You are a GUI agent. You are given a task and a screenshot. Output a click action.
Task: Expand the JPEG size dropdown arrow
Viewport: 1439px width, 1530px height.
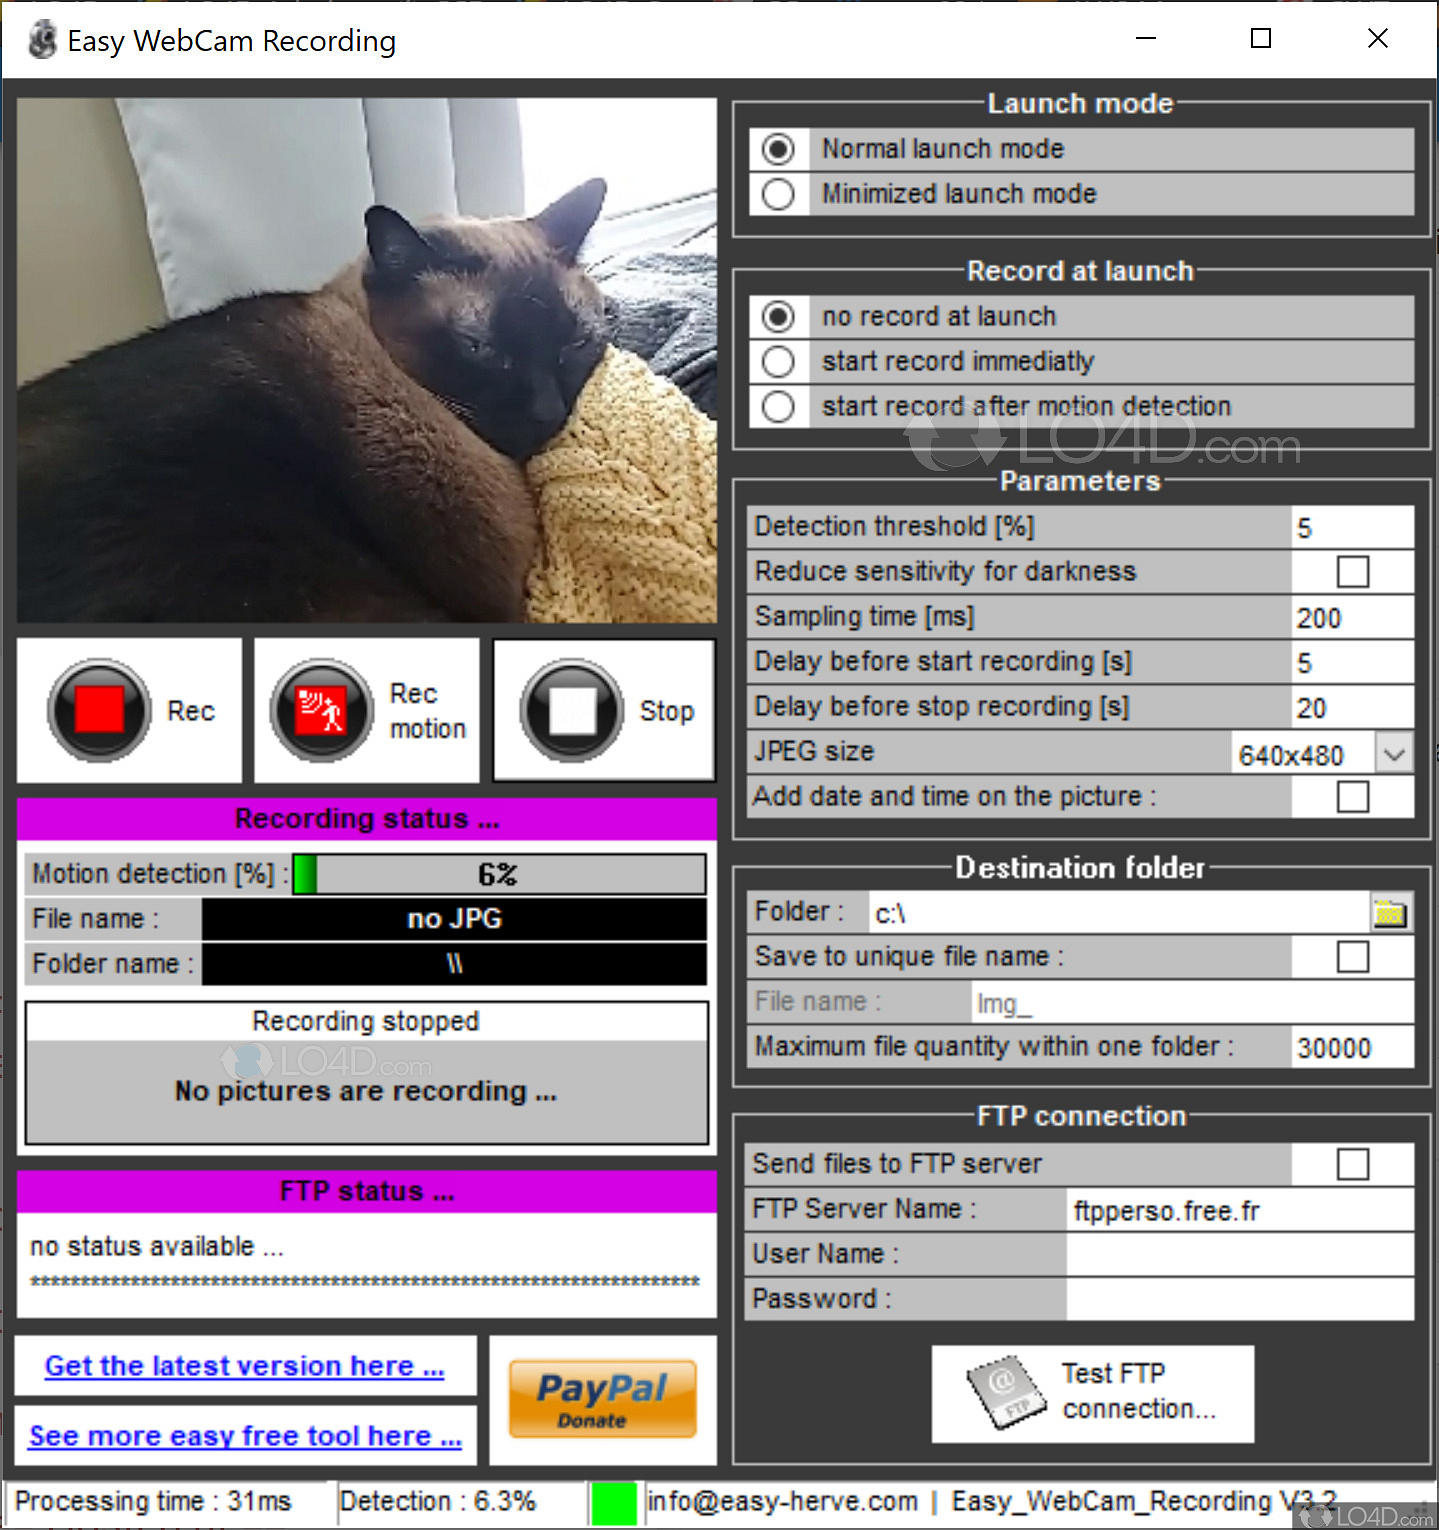tap(1395, 753)
